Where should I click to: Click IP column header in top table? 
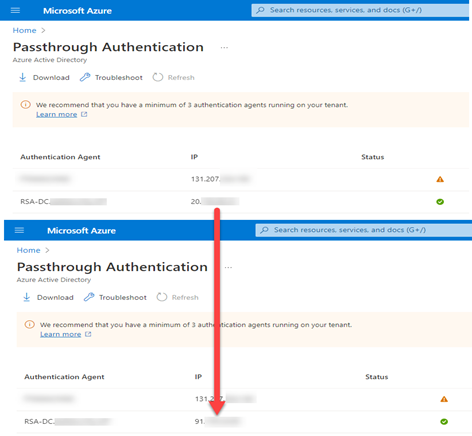[194, 157]
